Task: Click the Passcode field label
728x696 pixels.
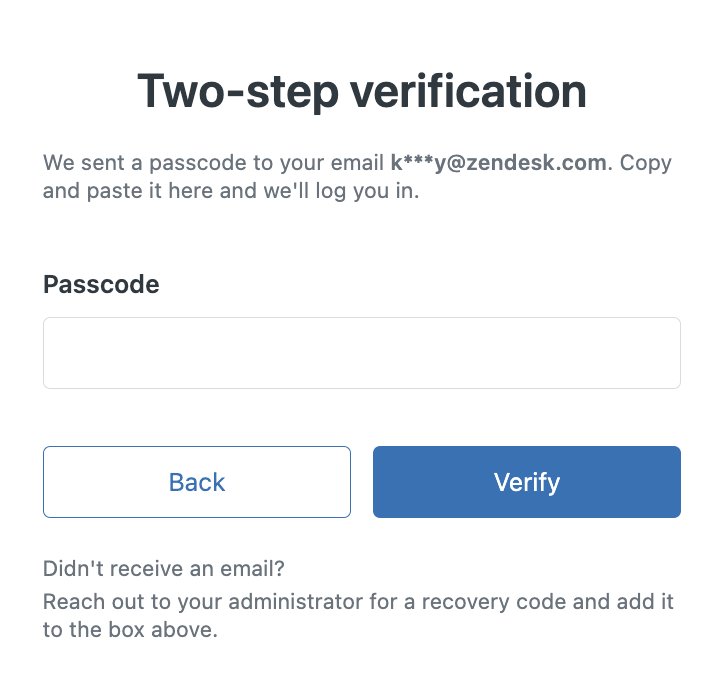Action: click(x=101, y=284)
